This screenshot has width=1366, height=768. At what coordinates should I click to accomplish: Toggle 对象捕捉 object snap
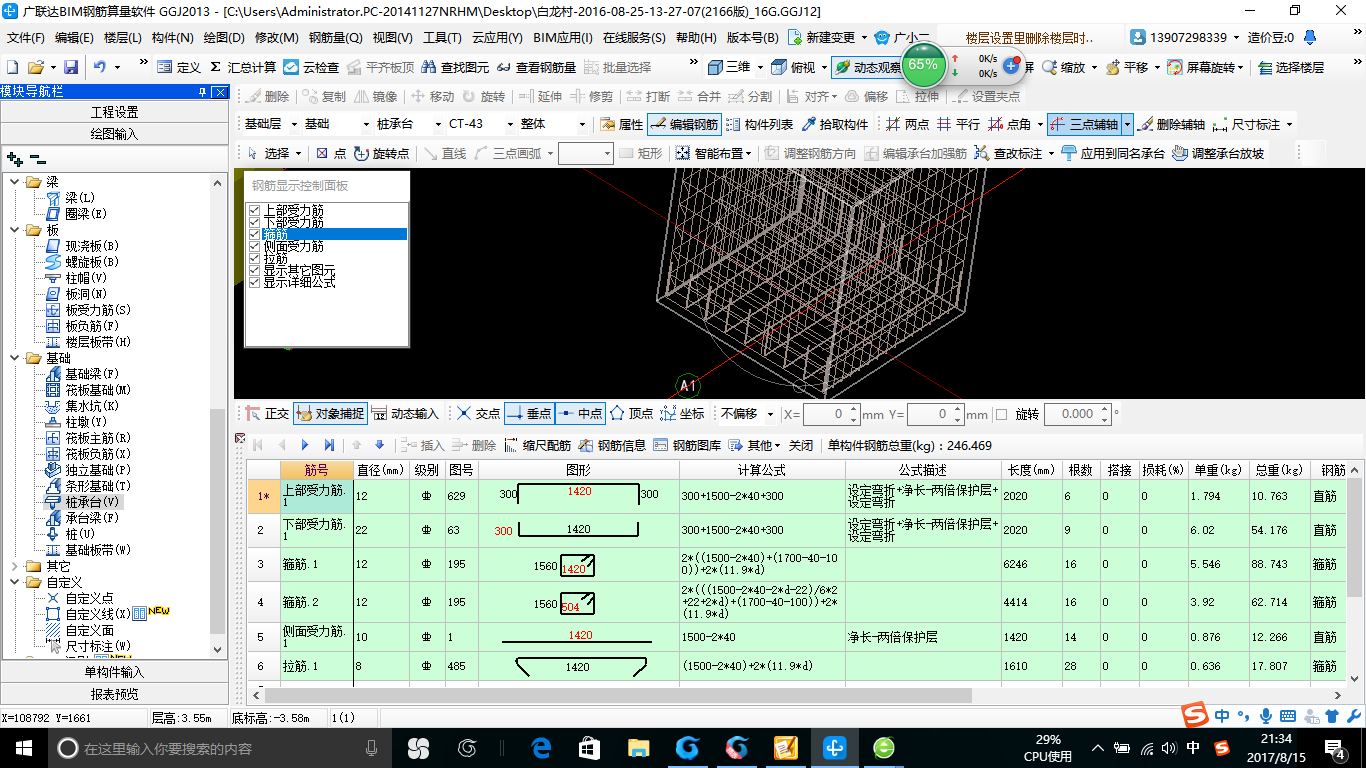[x=330, y=414]
